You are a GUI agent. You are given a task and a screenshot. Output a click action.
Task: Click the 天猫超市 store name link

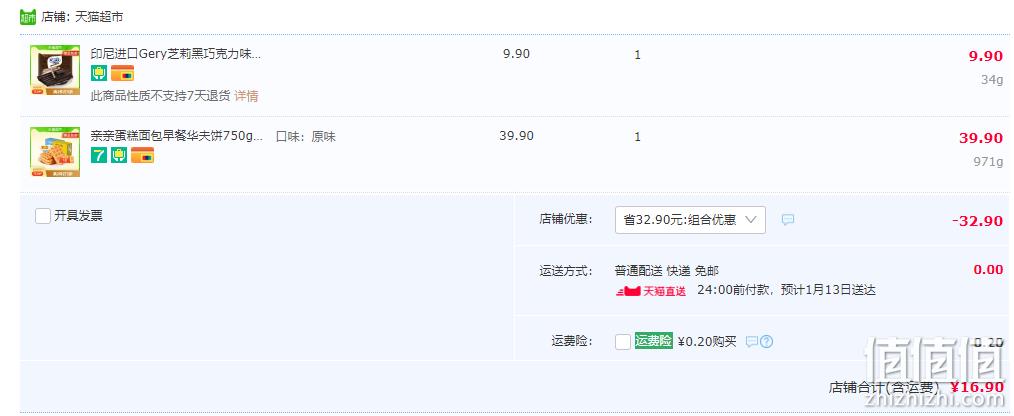[99, 17]
